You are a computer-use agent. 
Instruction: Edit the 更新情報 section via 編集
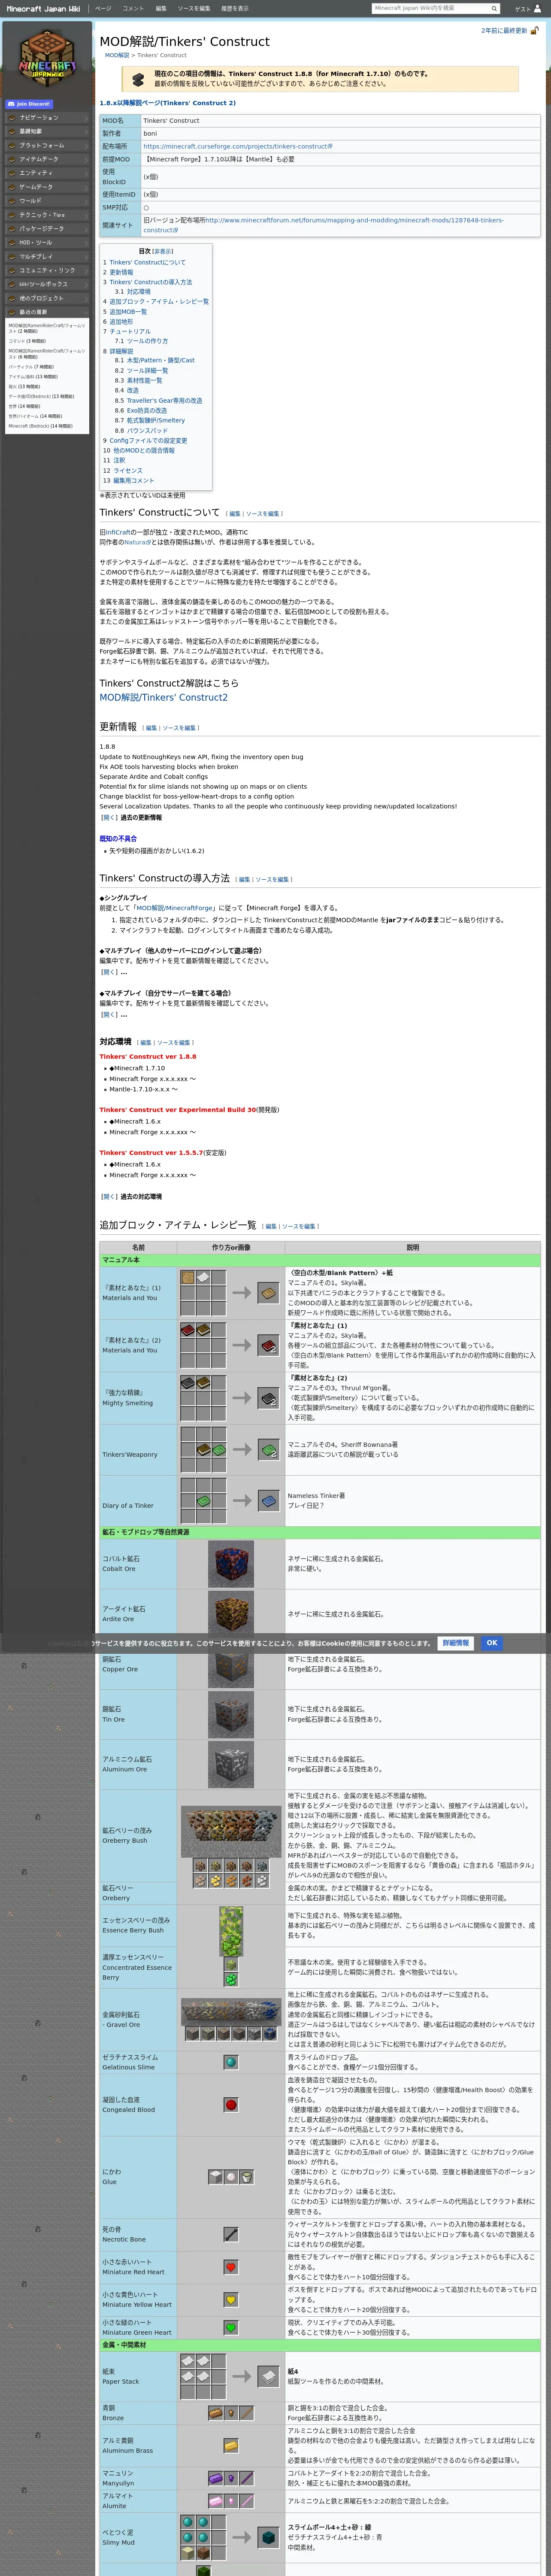click(x=151, y=728)
